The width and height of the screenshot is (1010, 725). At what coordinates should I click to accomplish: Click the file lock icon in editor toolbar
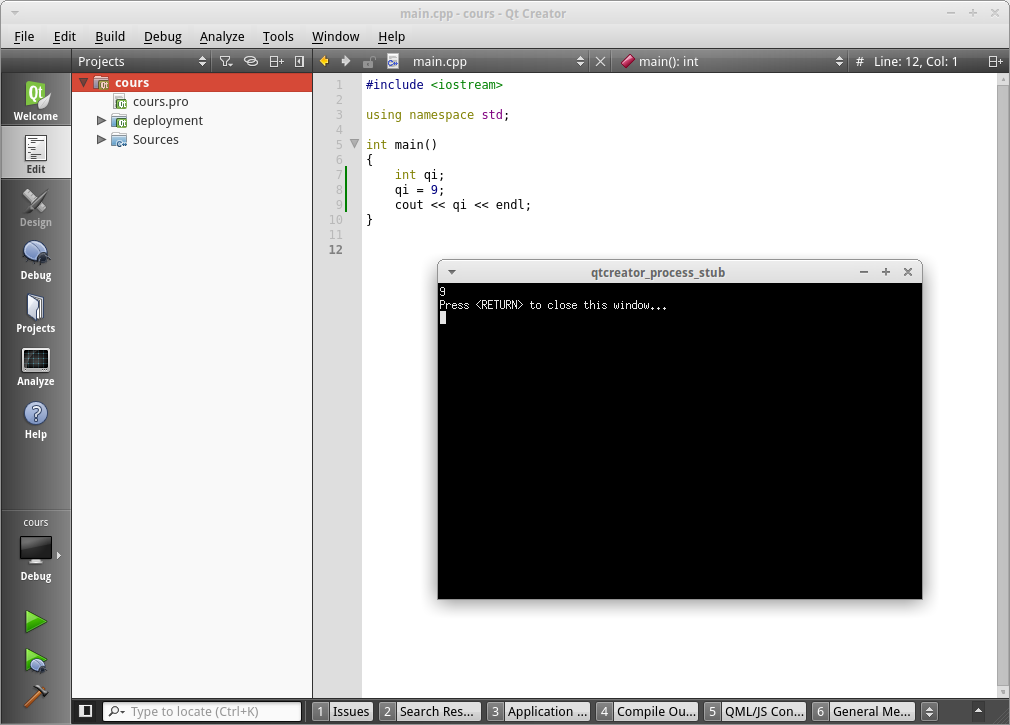point(368,62)
